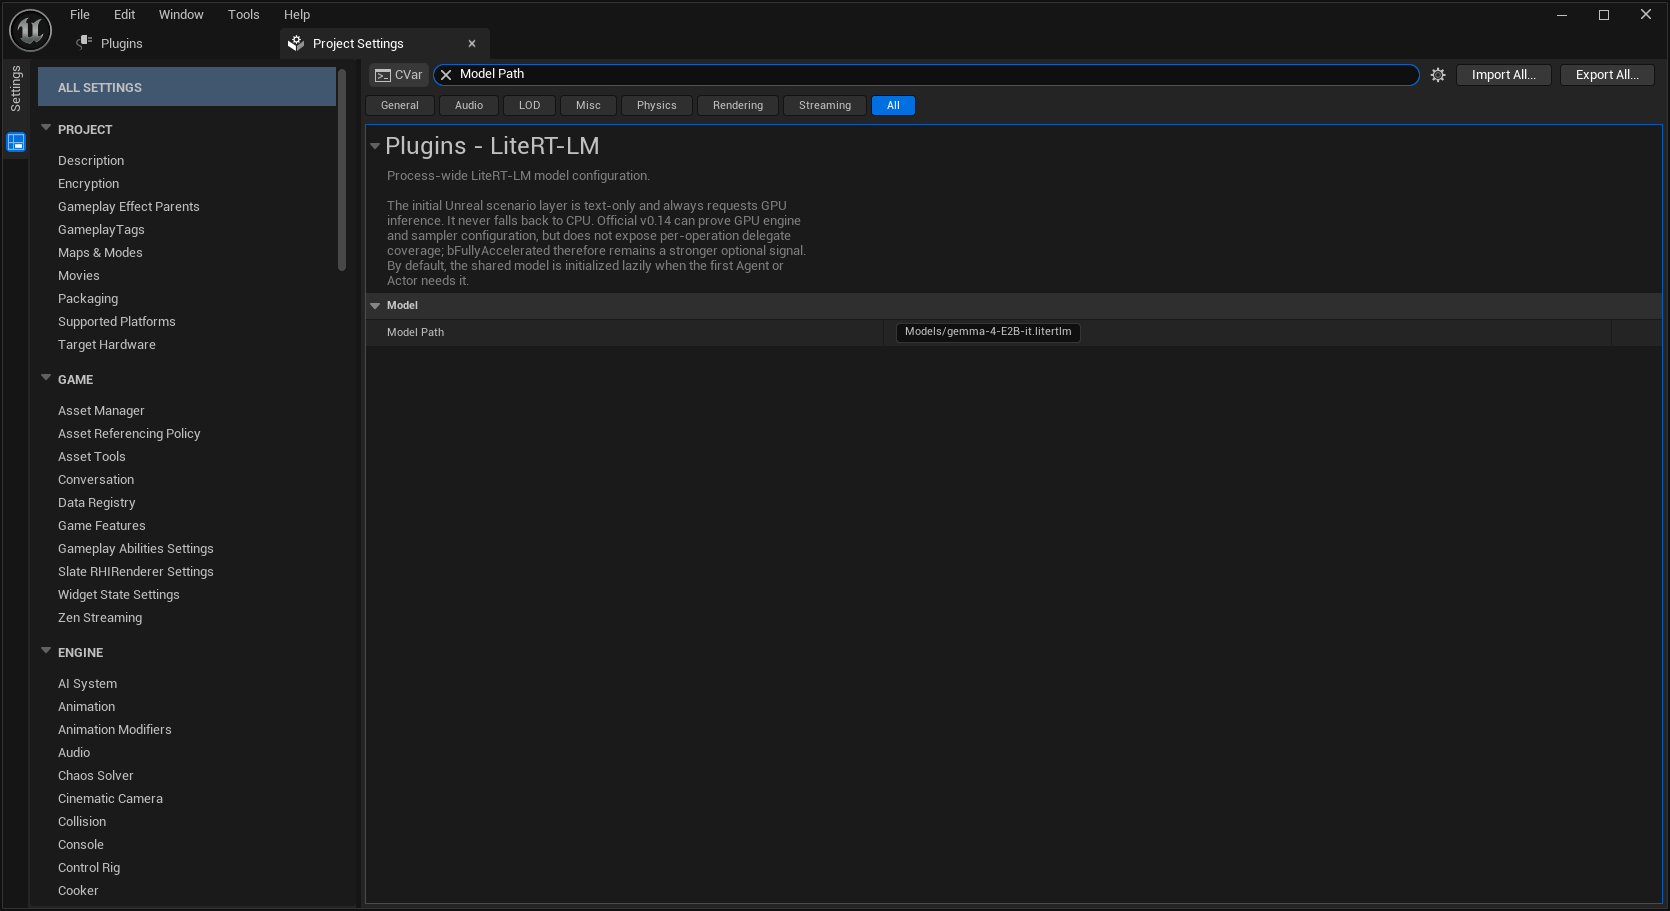Image resolution: width=1670 pixels, height=911 pixels.
Task: Toggle the Physics filter
Action: coord(657,105)
